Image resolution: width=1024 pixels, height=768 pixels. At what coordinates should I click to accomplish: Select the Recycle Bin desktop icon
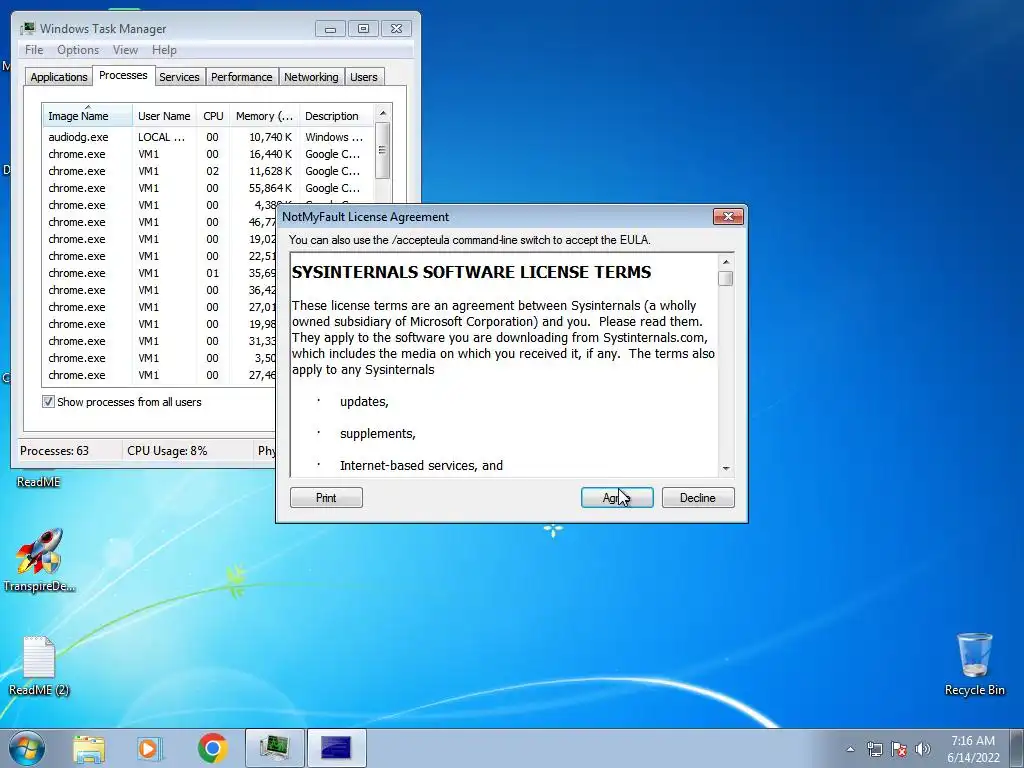coord(974,664)
